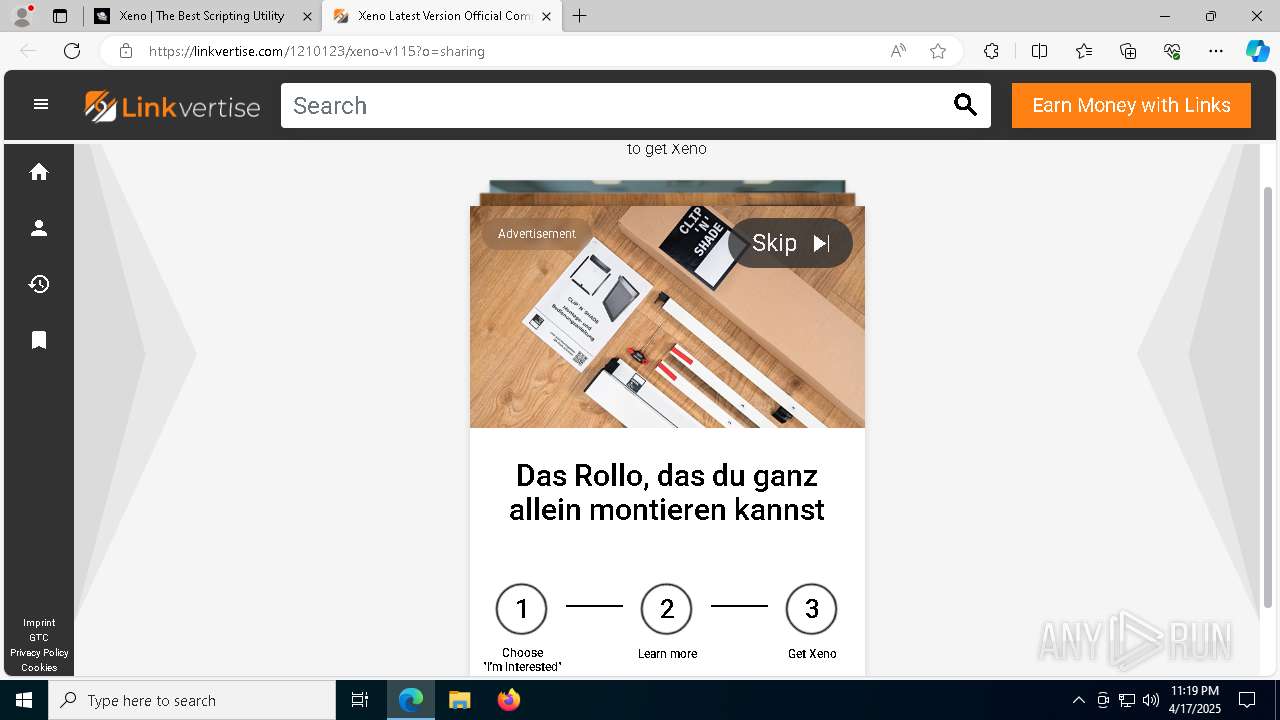The width and height of the screenshot is (1280, 720).
Task: Go back with the browser back arrow
Action: tap(28, 51)
